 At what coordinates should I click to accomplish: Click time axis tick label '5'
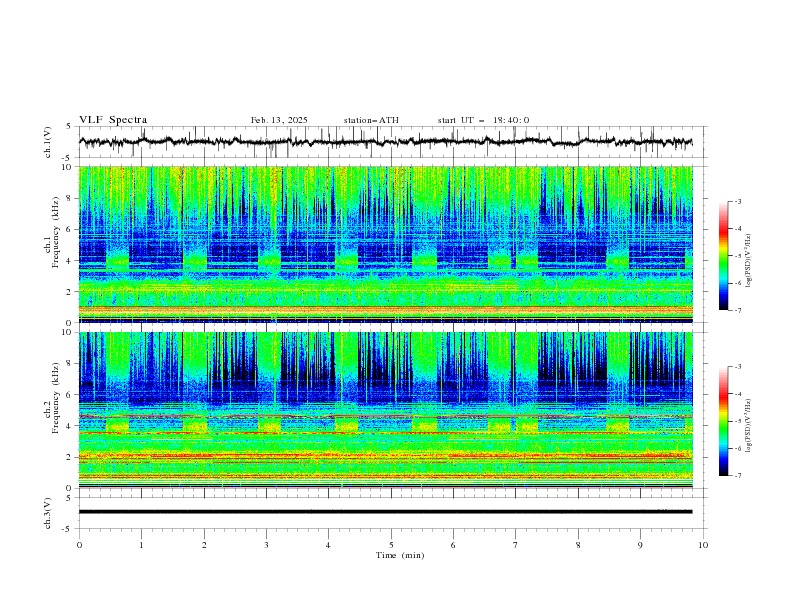[x=391, y=545]
